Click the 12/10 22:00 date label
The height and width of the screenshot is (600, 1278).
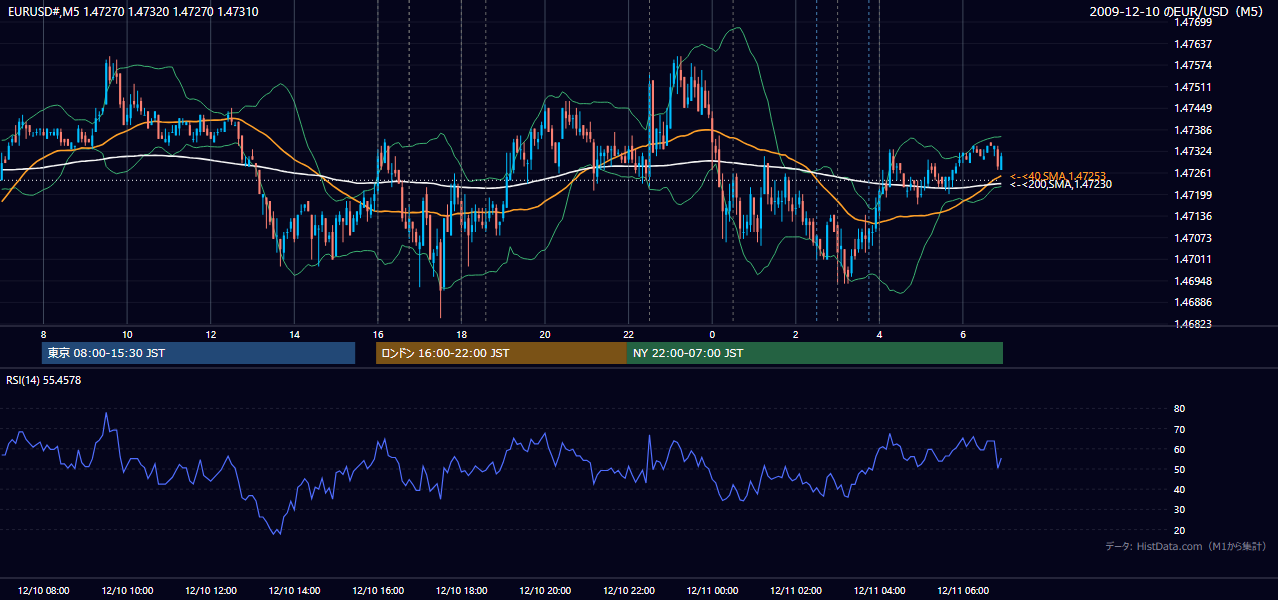(628, 591)
